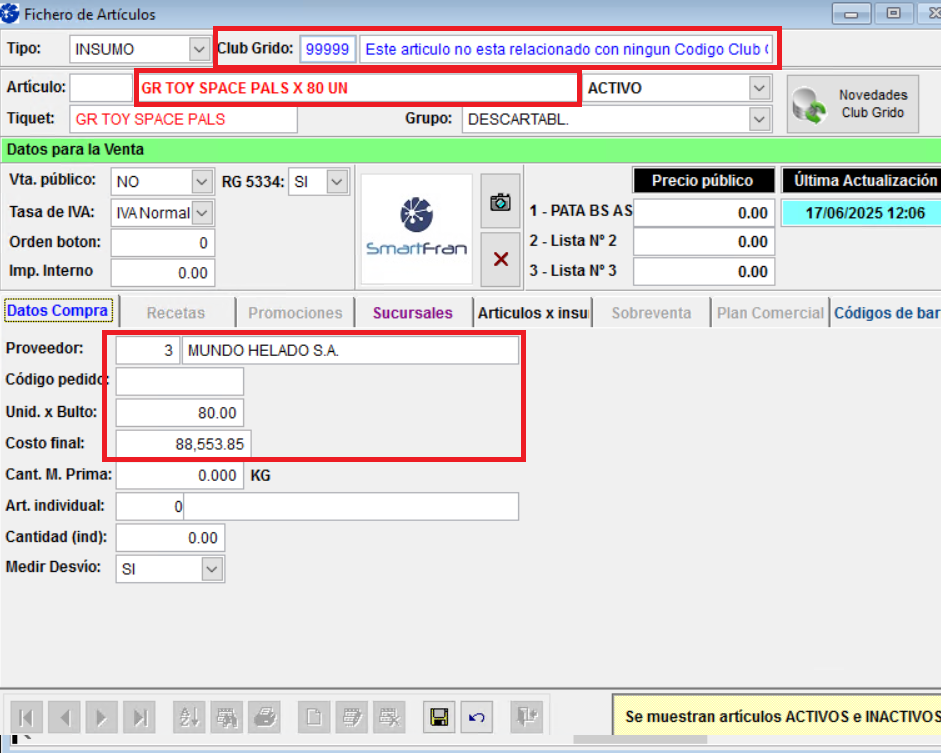Click the Código pedido input field
This screenshot has width=941, height=753.
pyautogui.click(x=180, y=381)
